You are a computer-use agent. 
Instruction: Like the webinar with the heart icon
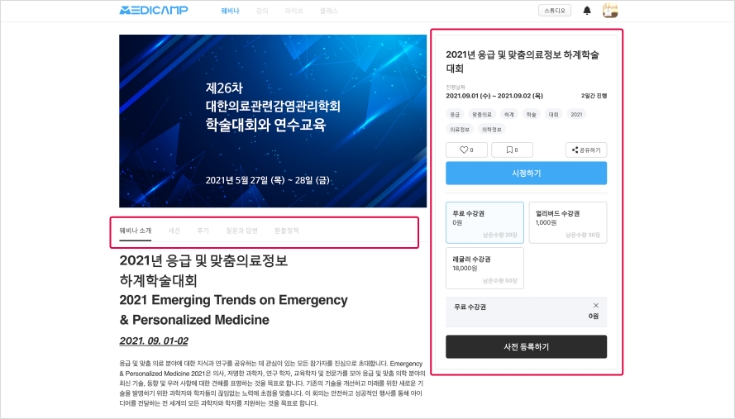tap(466, 150)
